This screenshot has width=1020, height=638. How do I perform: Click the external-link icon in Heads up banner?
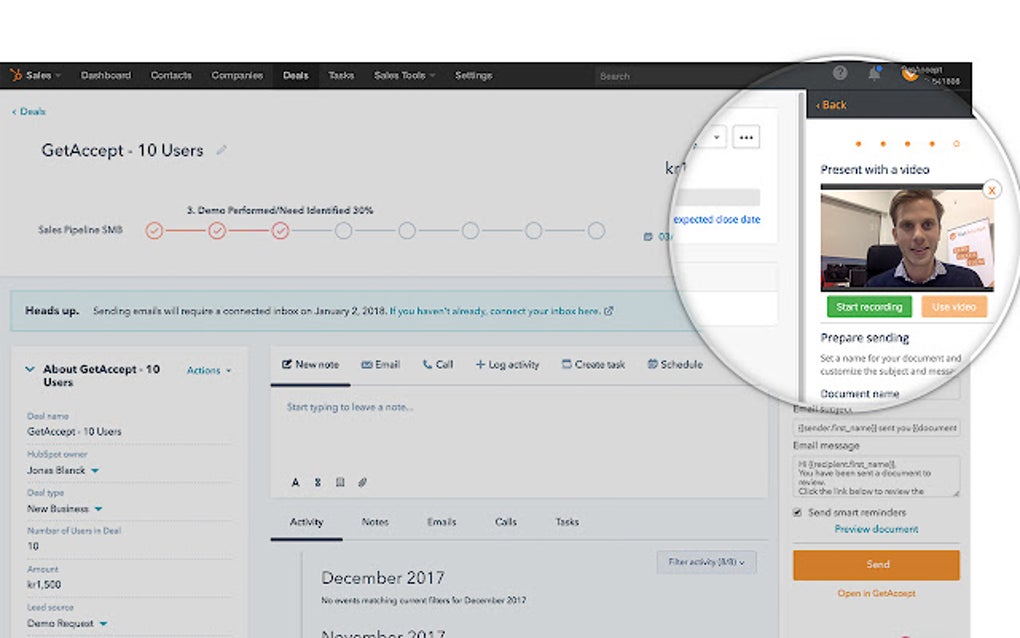(608, 311)
